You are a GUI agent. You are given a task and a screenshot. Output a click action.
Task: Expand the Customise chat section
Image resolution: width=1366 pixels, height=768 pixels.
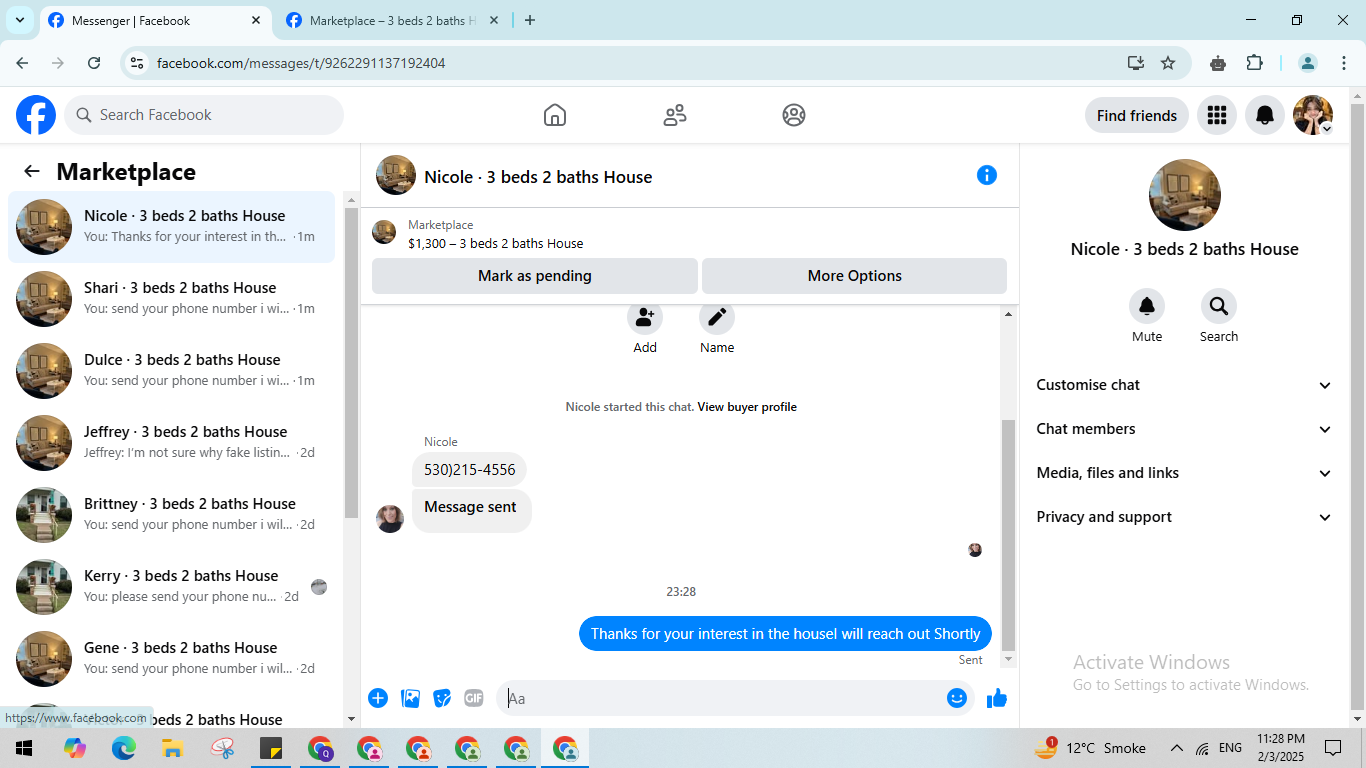1184,385
